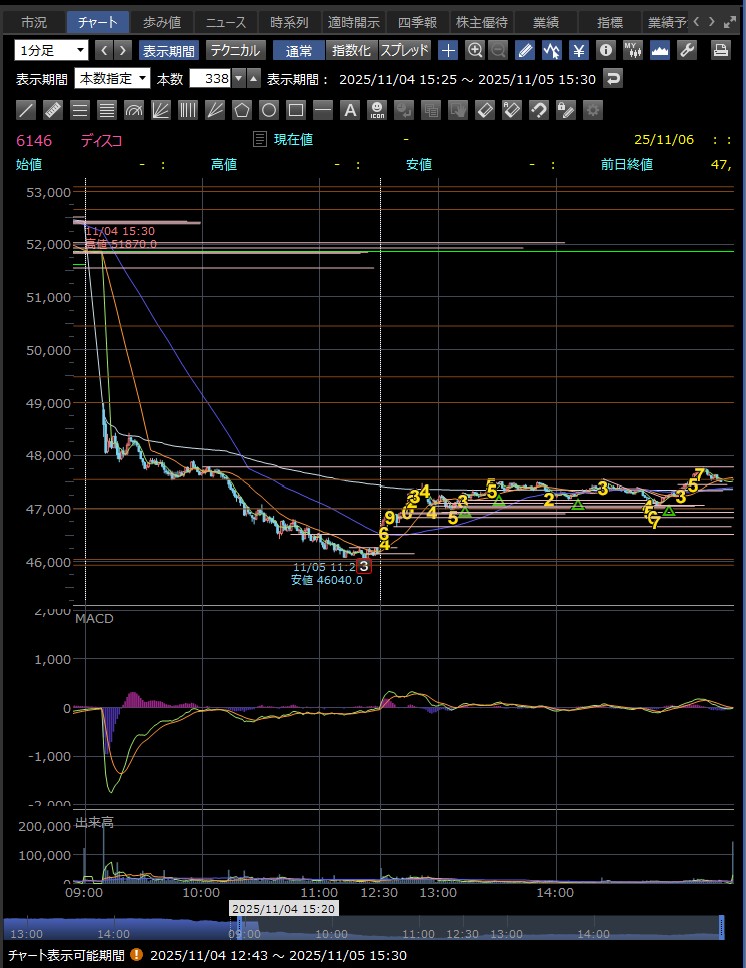Image resolution: width=746 pixels, height=968 pixels.
Task: Click the テクニカル button
Action: 235,50
